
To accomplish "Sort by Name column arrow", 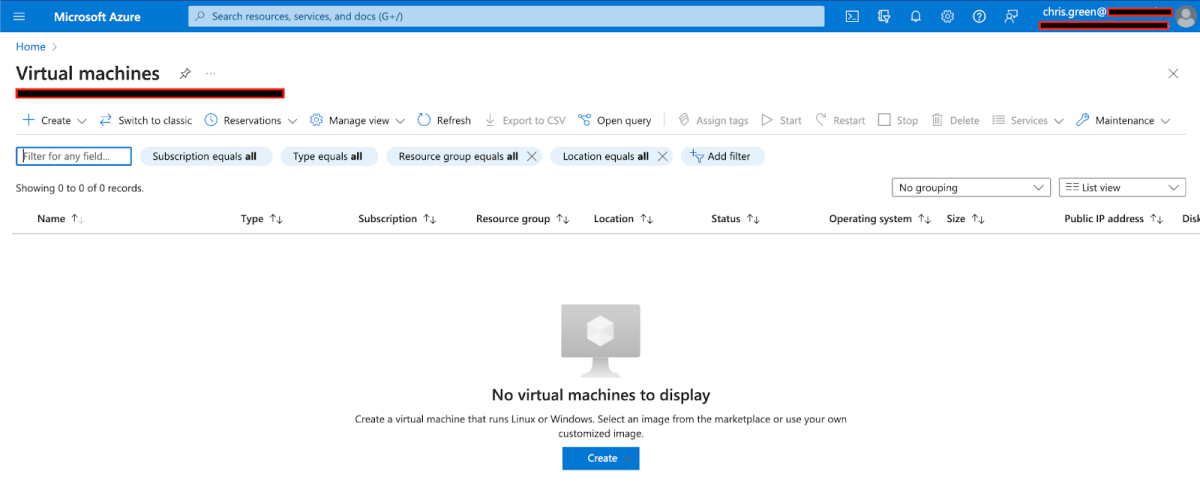I will click(78, 219).
